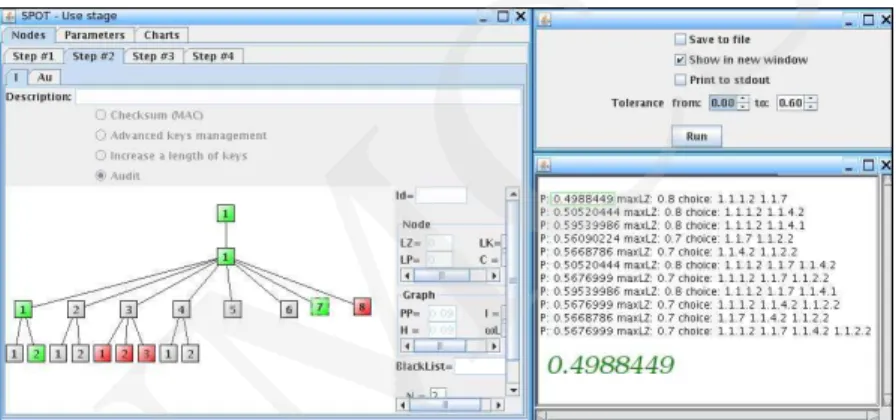The image size is (896, 420).
Task: Click the Node panel horizontal scrollbar
Action: pos(450,275)
